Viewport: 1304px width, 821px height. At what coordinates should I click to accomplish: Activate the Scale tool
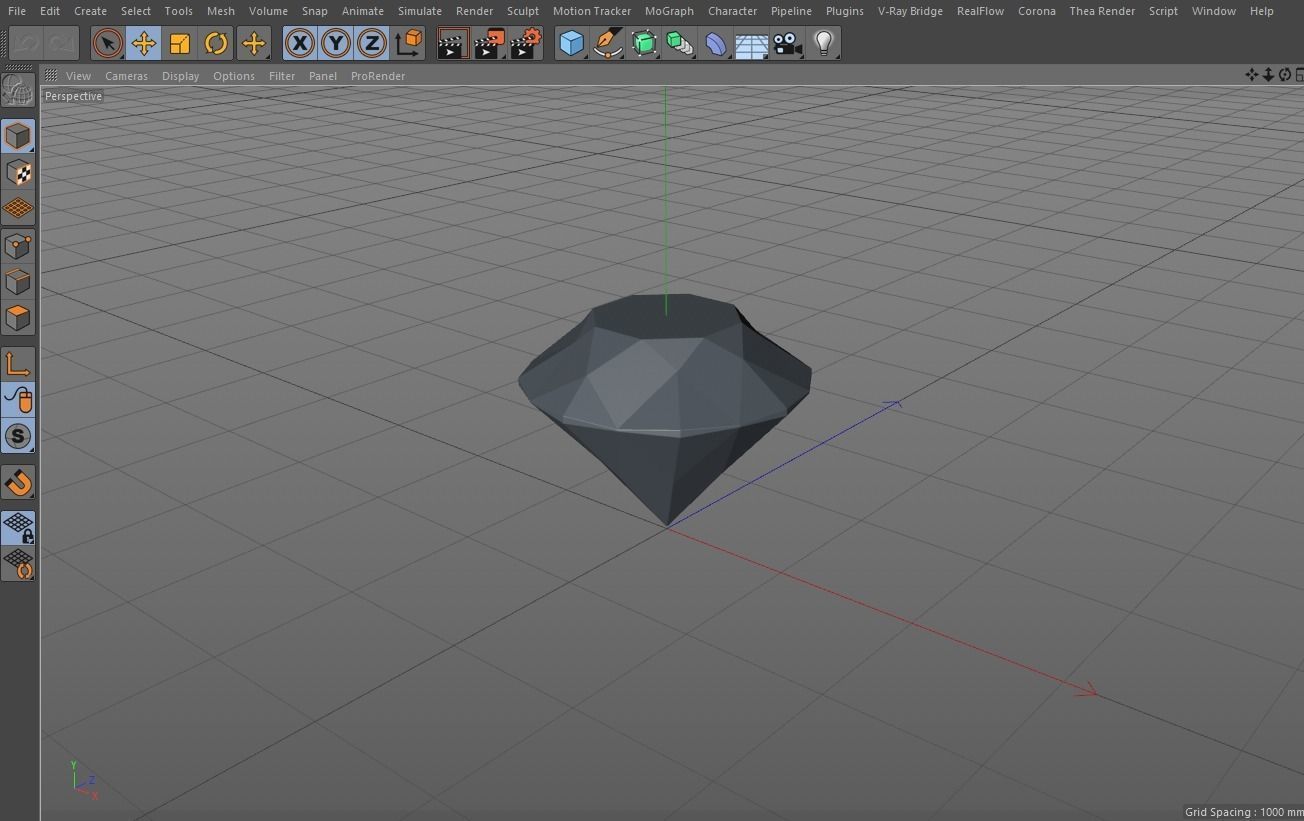180,44
